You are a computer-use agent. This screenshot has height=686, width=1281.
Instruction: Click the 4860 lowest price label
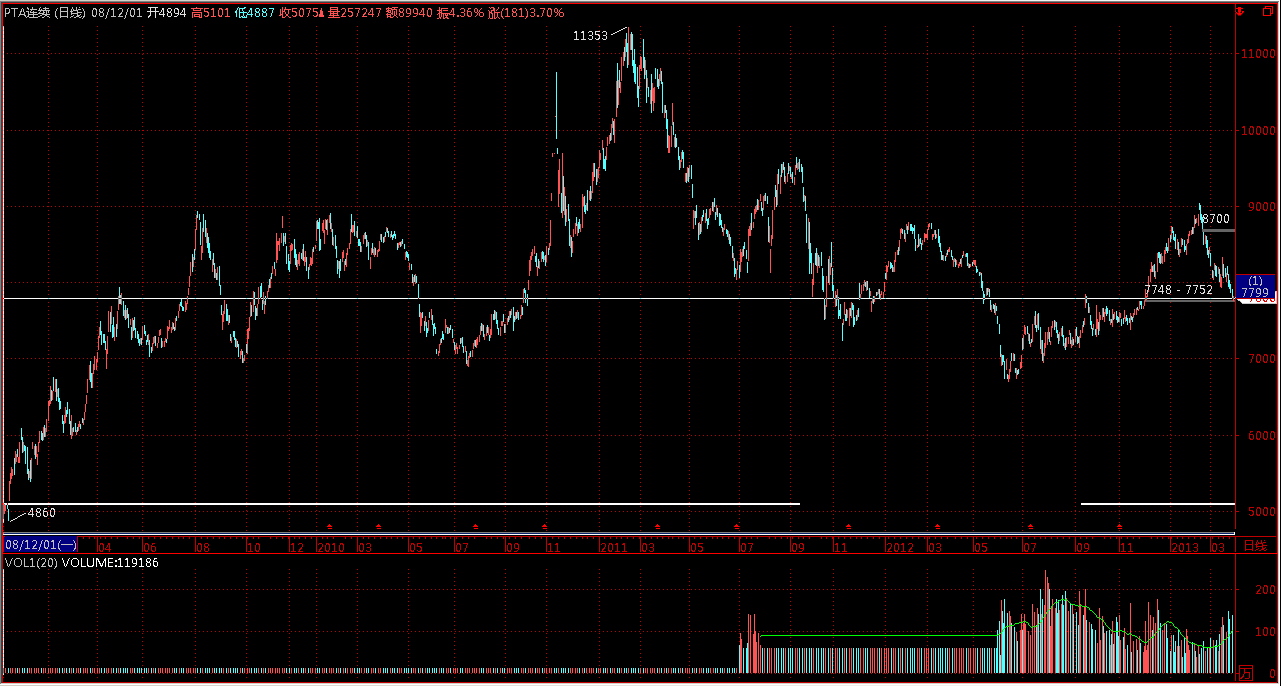(x=41, y=512)
